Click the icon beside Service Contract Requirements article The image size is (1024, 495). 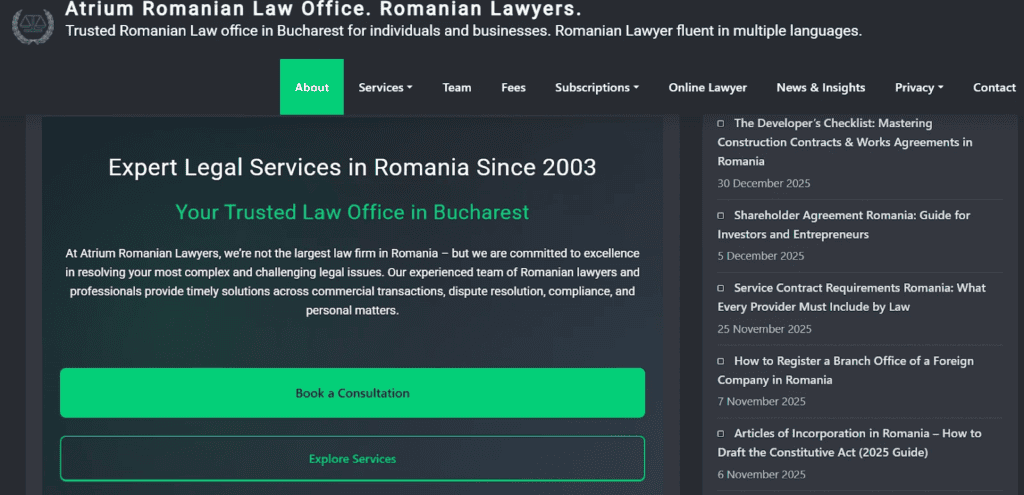pyautogui.click(x=721, y=288)
